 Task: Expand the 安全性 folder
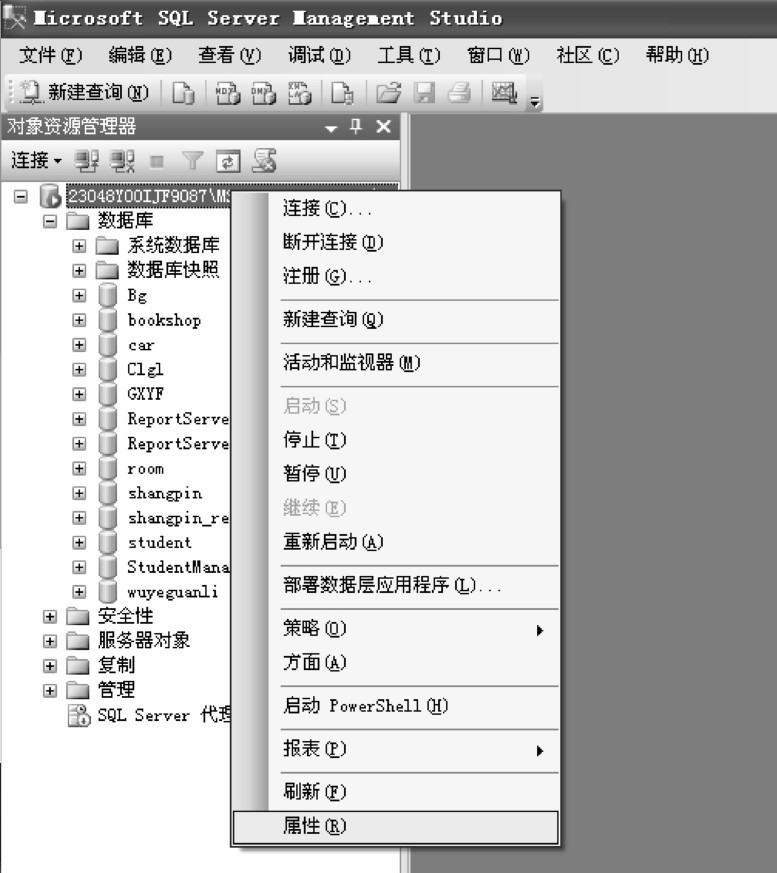50,617
